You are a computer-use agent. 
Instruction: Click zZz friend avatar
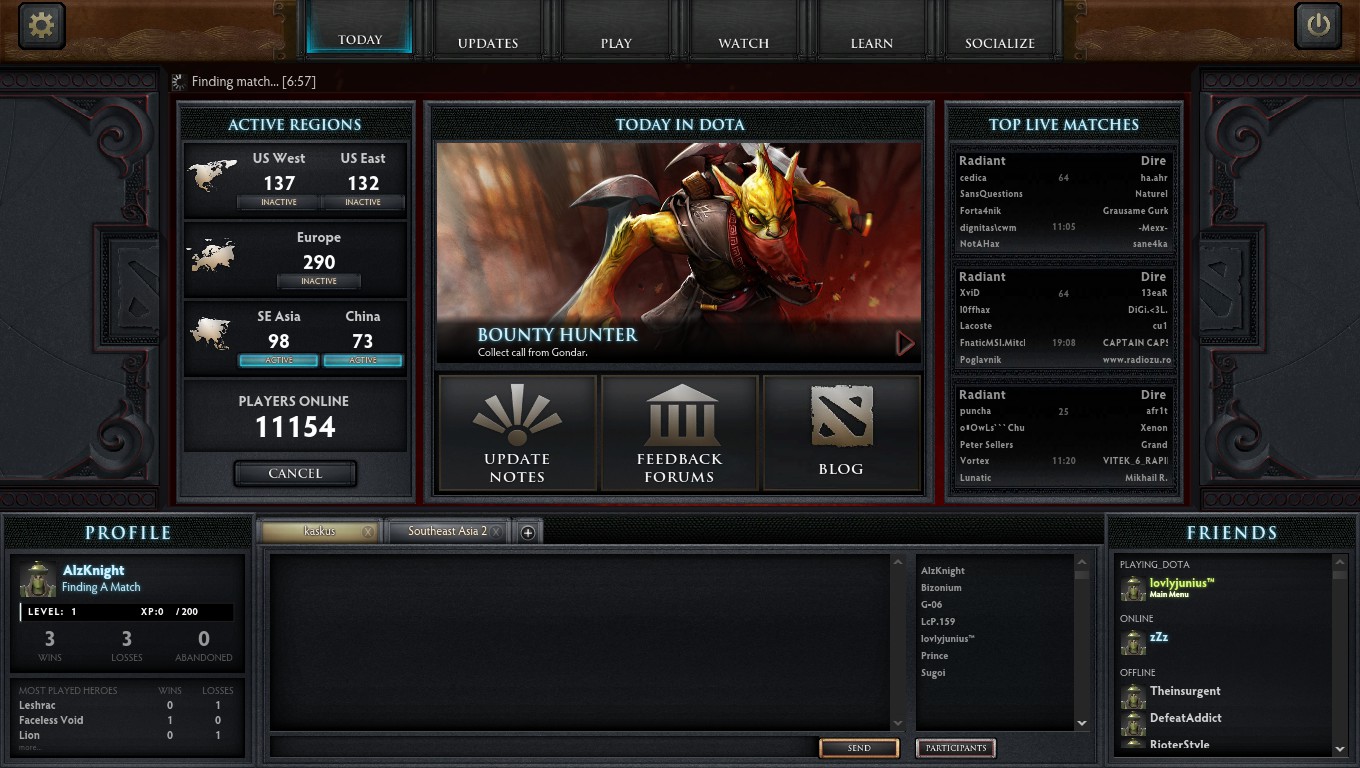pos(1132,642)
